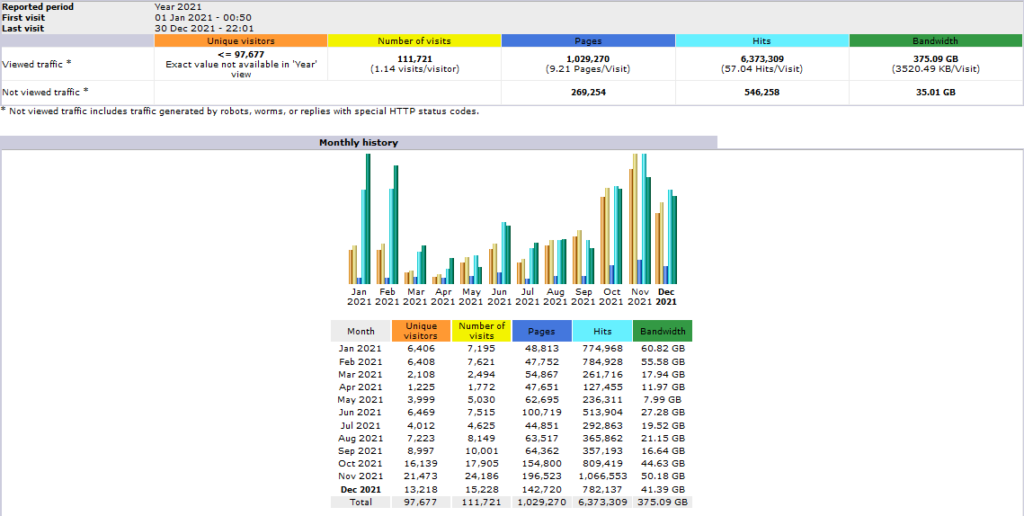Click the bold Dec 2021 label below chart
Image resolution: width=1024 pixels, height=516 pixels.
click(666, 296)
